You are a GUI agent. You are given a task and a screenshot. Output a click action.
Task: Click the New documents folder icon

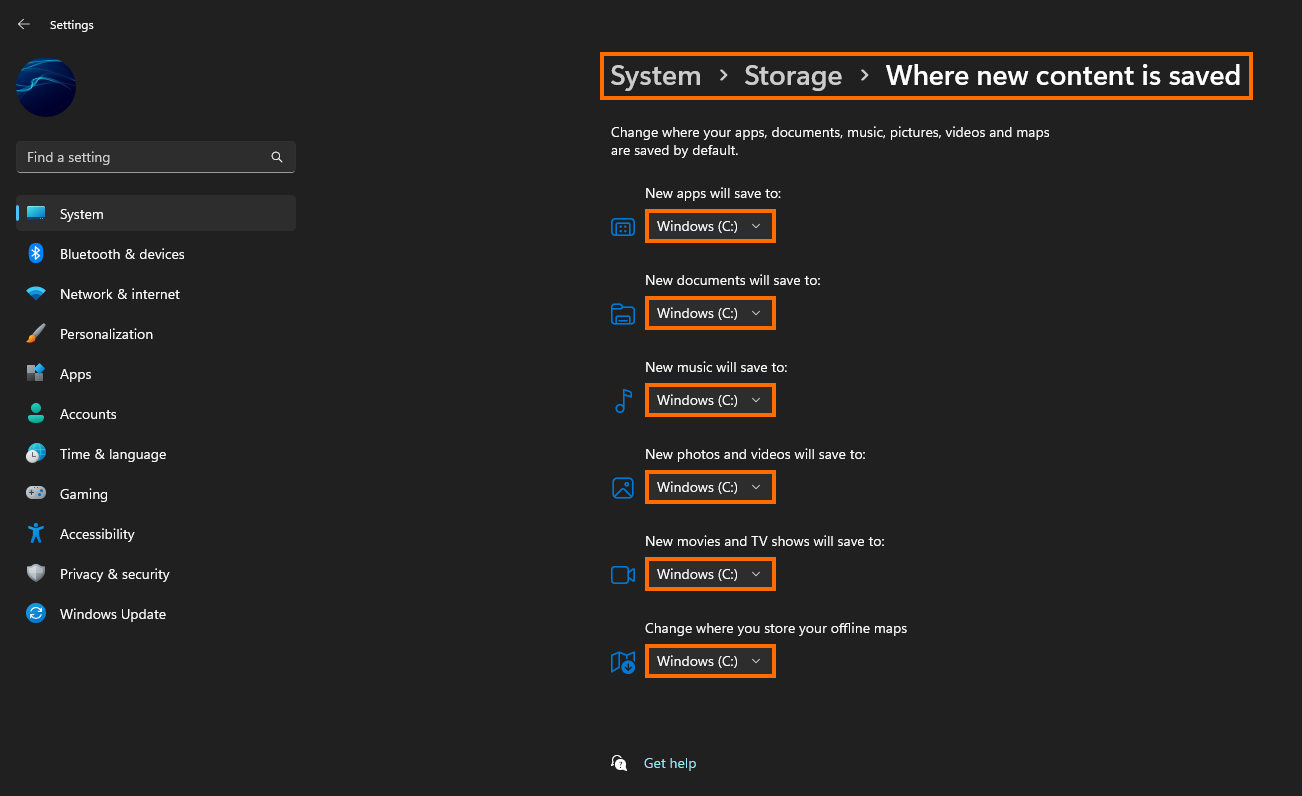(x=623, y=315)
